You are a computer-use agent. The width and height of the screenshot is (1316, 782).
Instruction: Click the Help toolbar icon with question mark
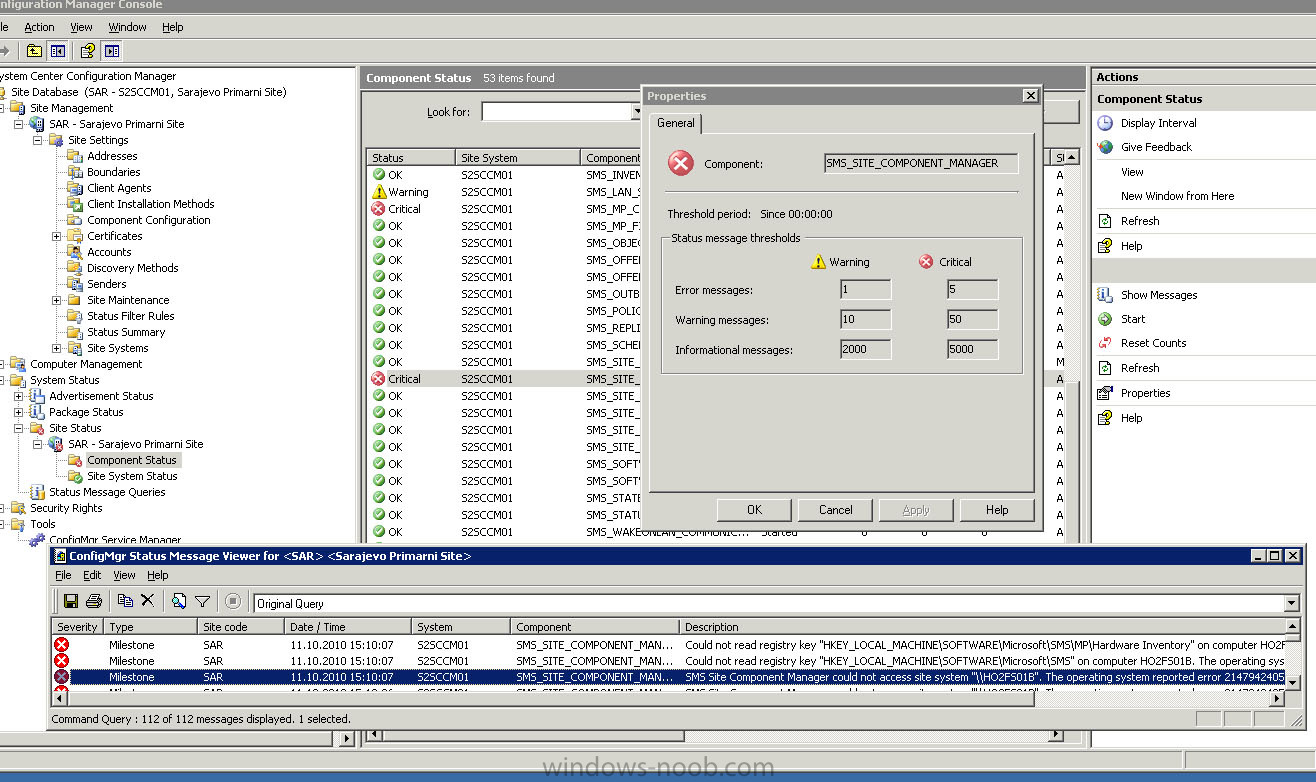[x=88, y=51]
